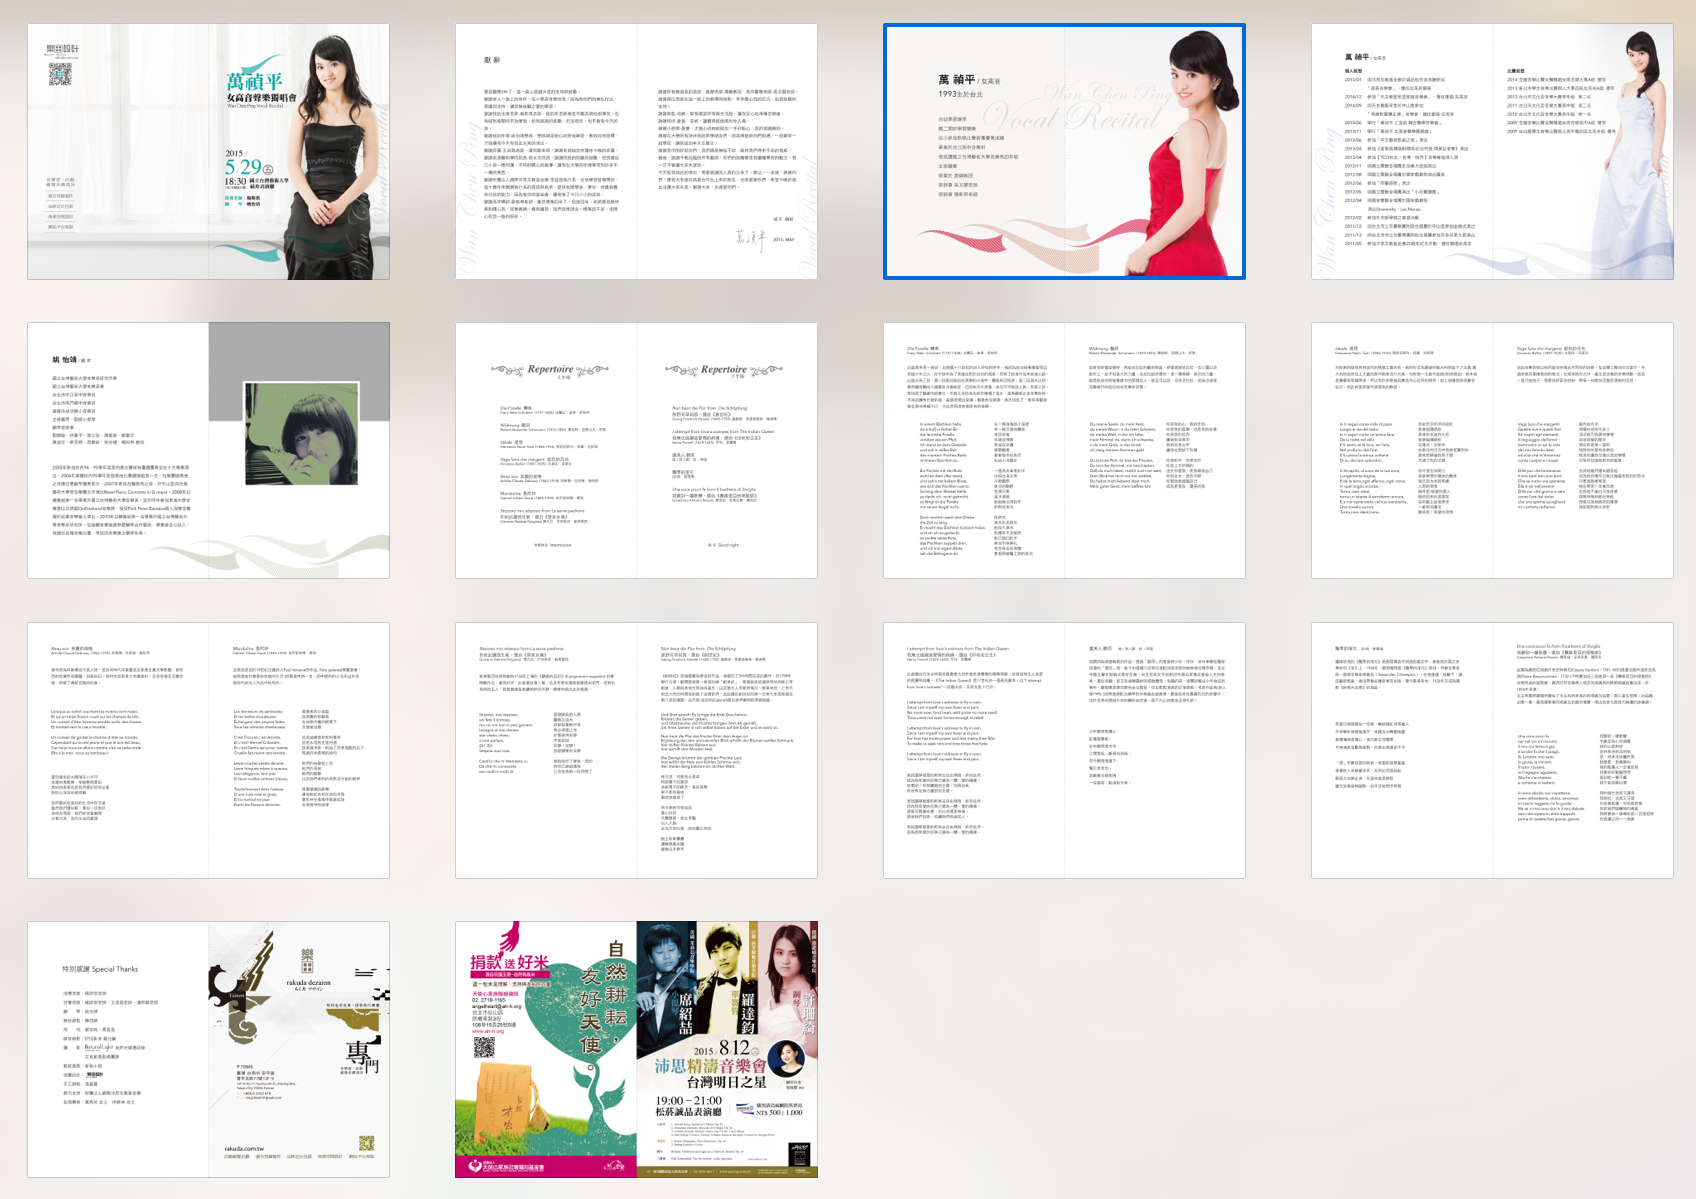1696x1199 pixels.
Task: Open the Ideale and Vaga luna lyrics spread
Action: tap(1492, 450)
